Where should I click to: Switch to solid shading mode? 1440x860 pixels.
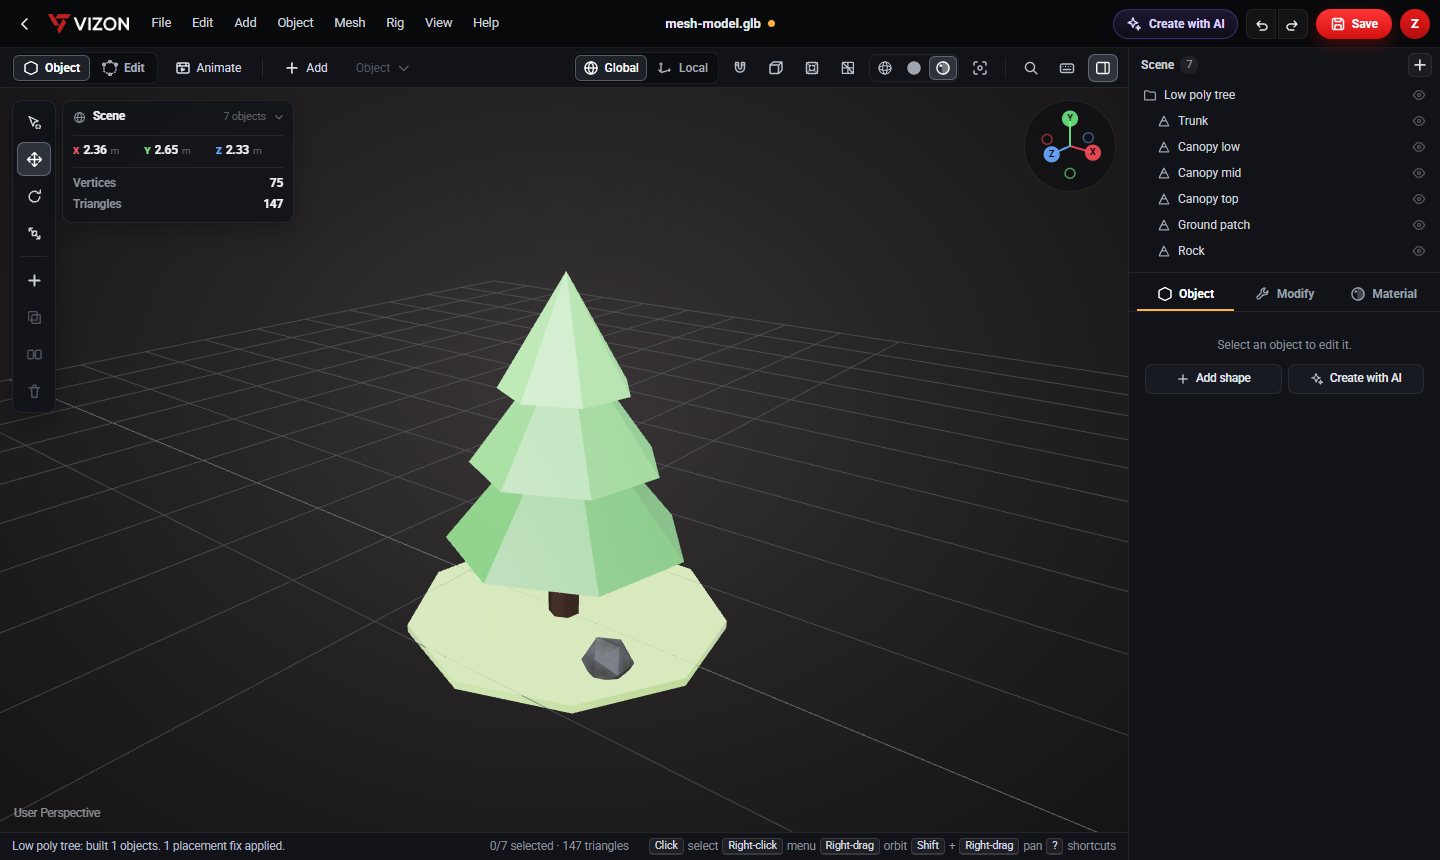pos(914,68)
